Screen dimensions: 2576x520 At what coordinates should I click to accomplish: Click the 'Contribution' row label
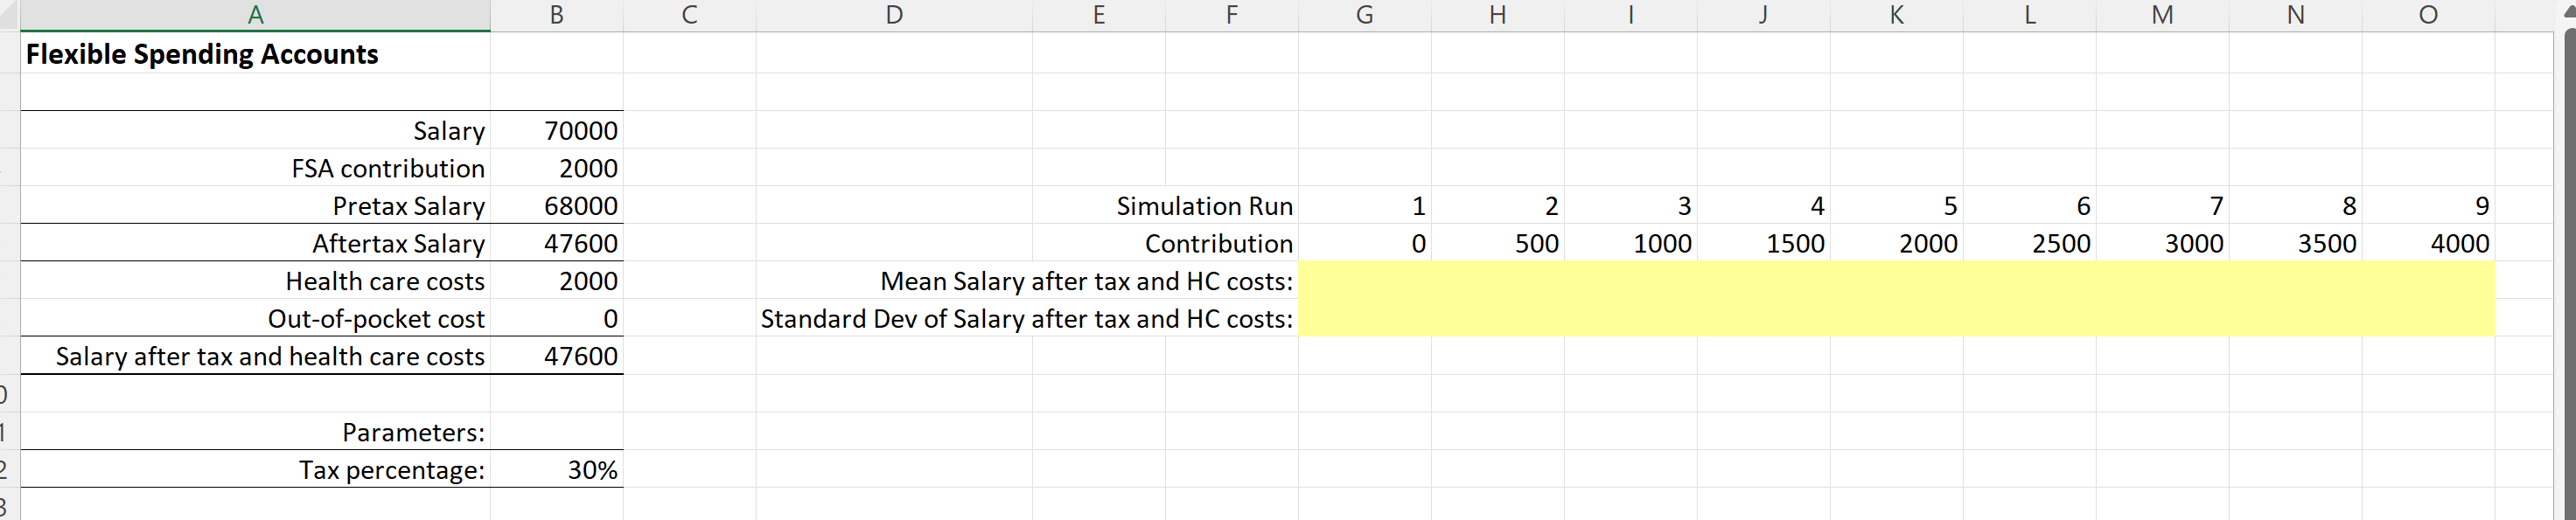[1218, 243]
